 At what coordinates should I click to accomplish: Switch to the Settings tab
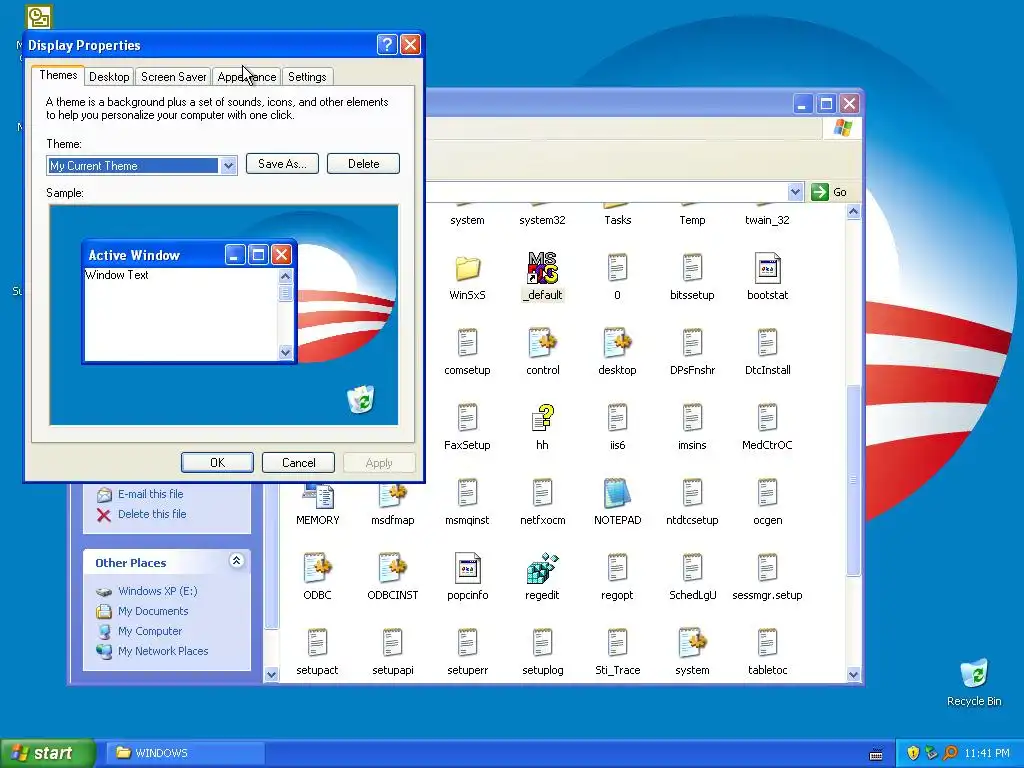pos(307,77)
